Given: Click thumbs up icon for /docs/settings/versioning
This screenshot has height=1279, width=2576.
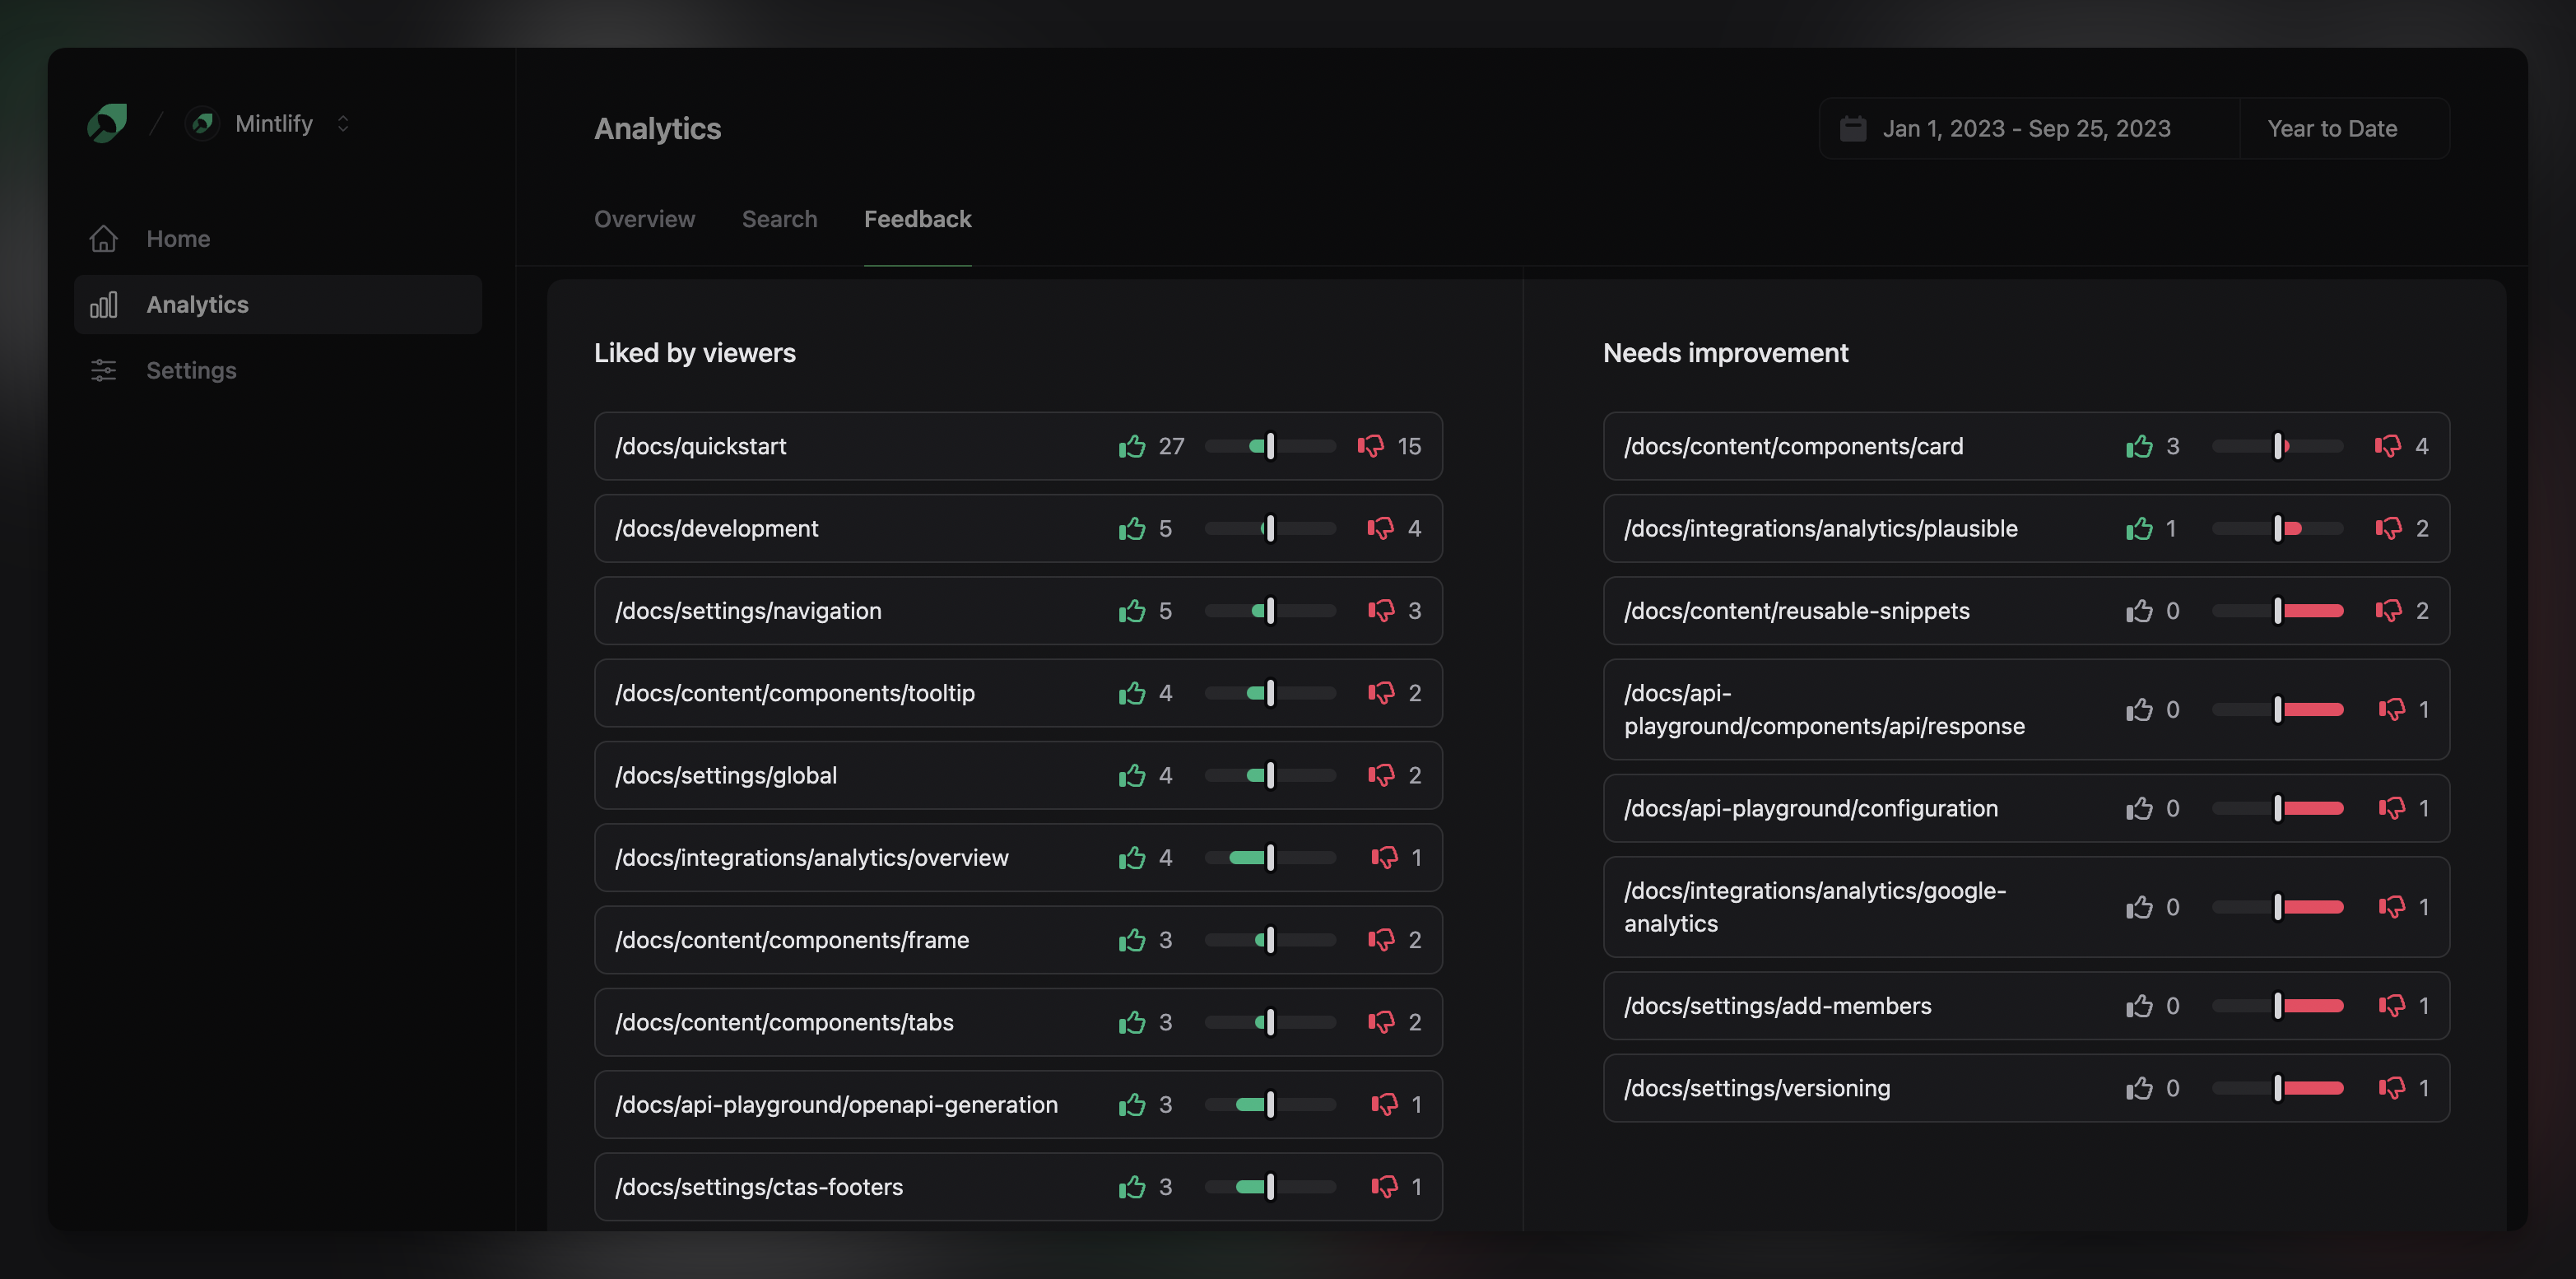Looking at the screenshot, I should tap(2139, 1088).
